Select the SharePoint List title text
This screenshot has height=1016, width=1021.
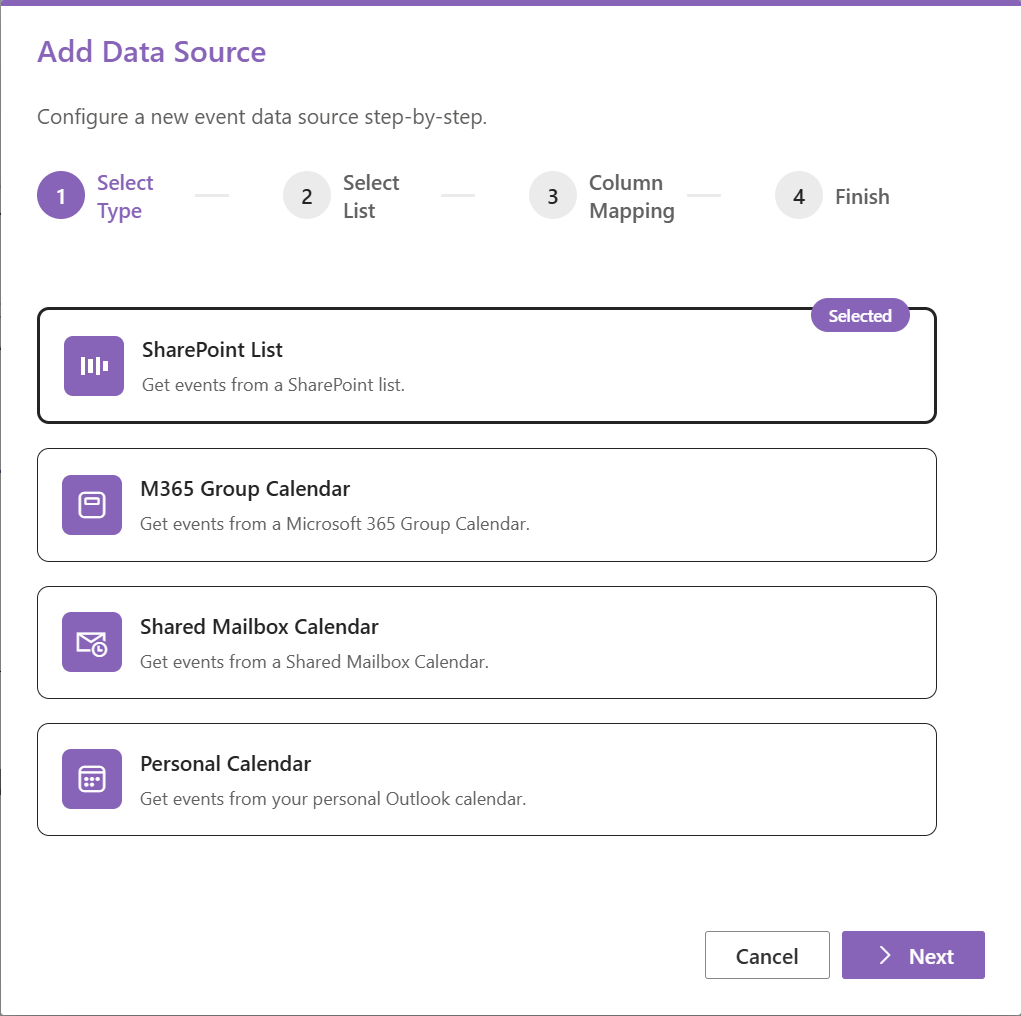[212, 350]
